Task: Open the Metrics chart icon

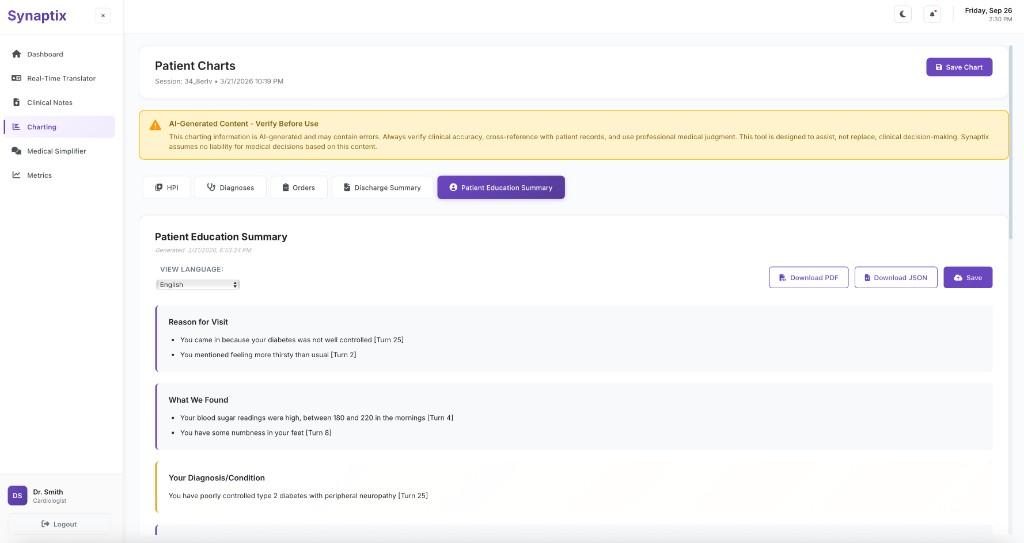Action: pos(16,175)
